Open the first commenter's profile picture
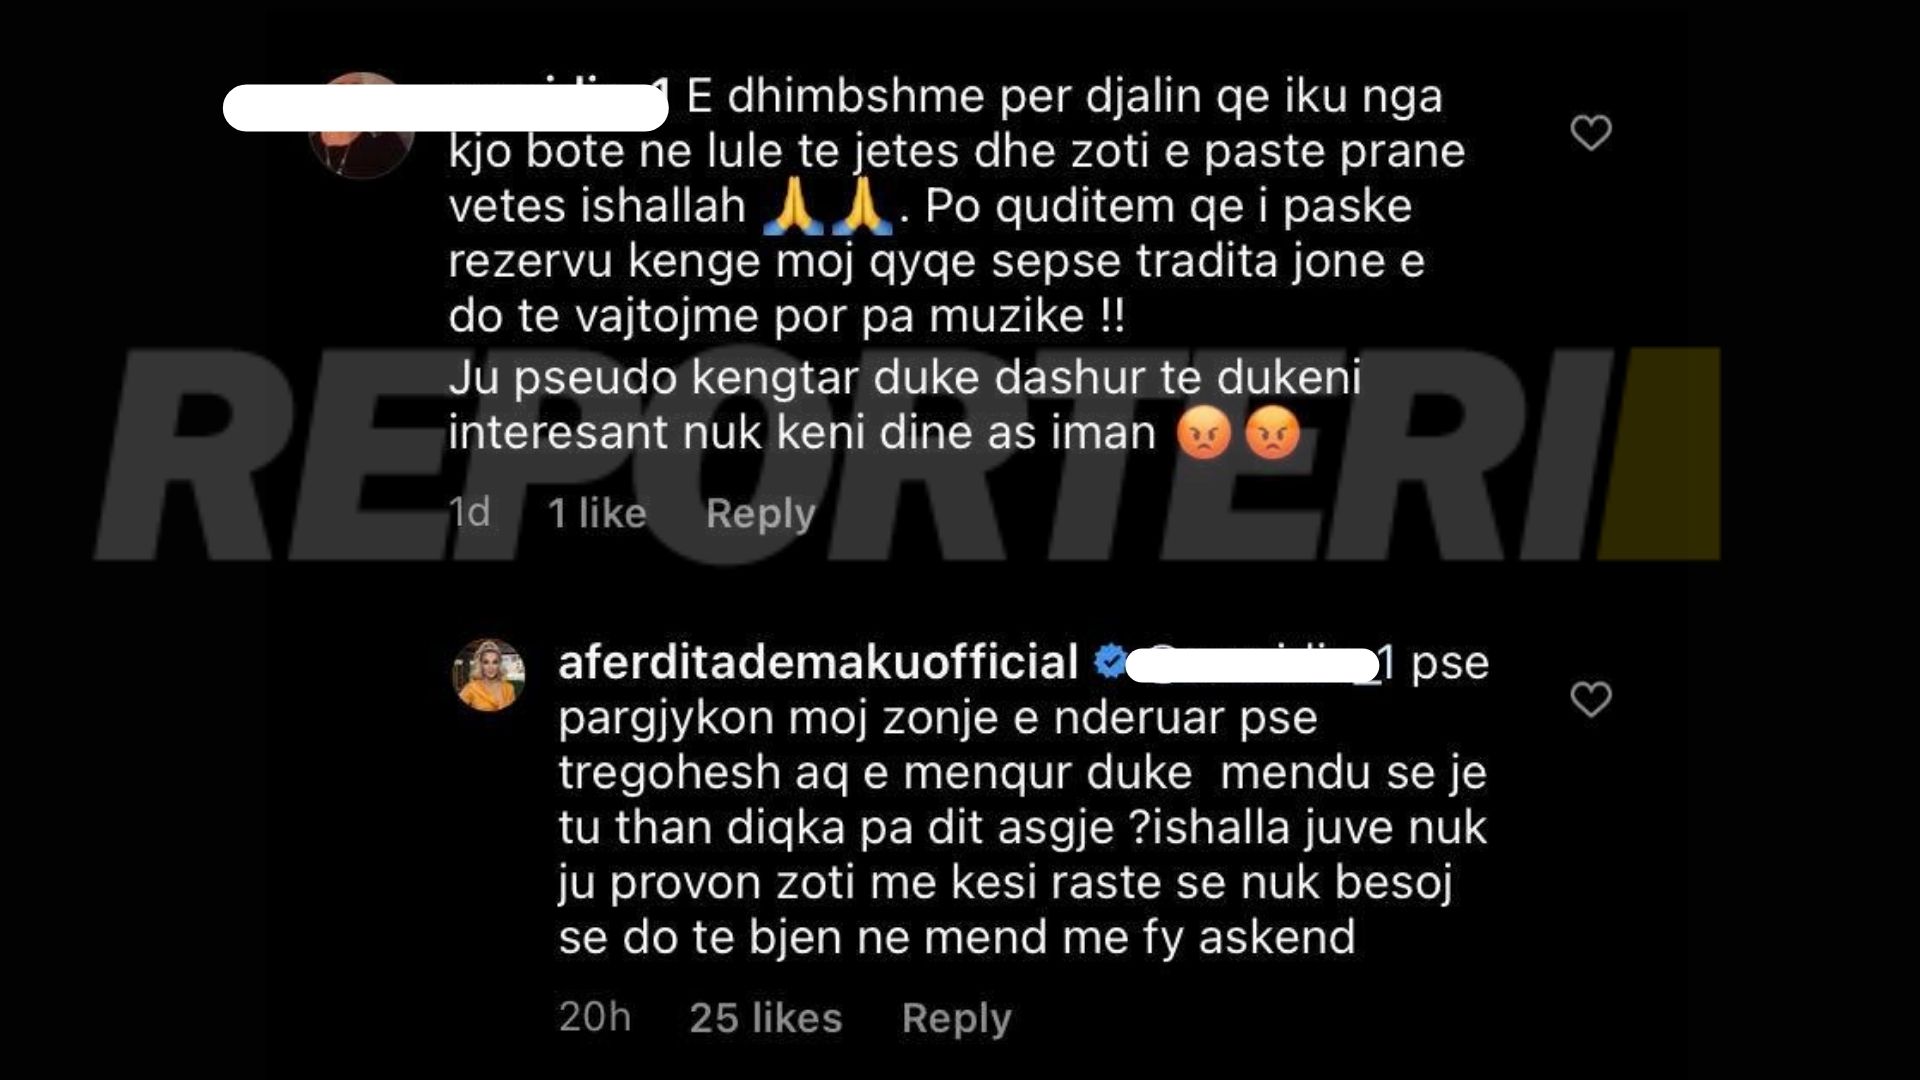Image resolution: width=1920 pixels, height=1080 pixels. click(362, 126)
